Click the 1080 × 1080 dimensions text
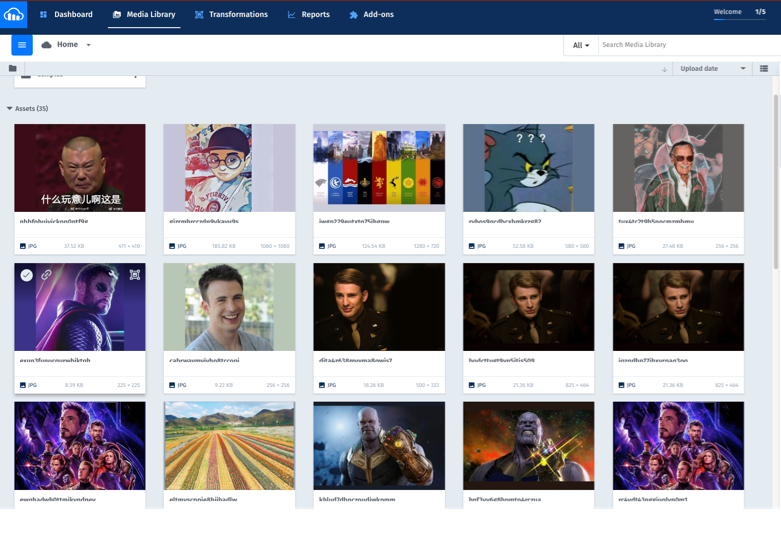 (274, 246)
